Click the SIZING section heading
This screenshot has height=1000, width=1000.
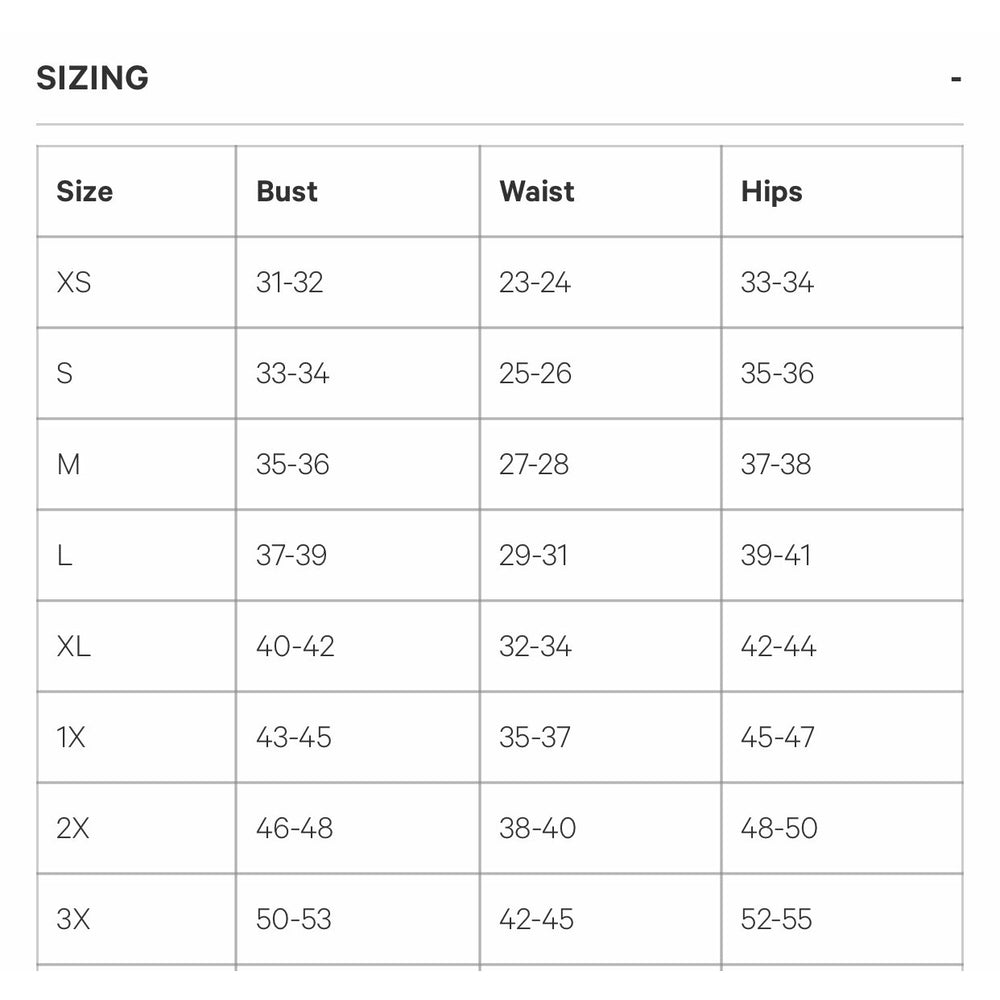pyautogui.click(x=93, y=78)
